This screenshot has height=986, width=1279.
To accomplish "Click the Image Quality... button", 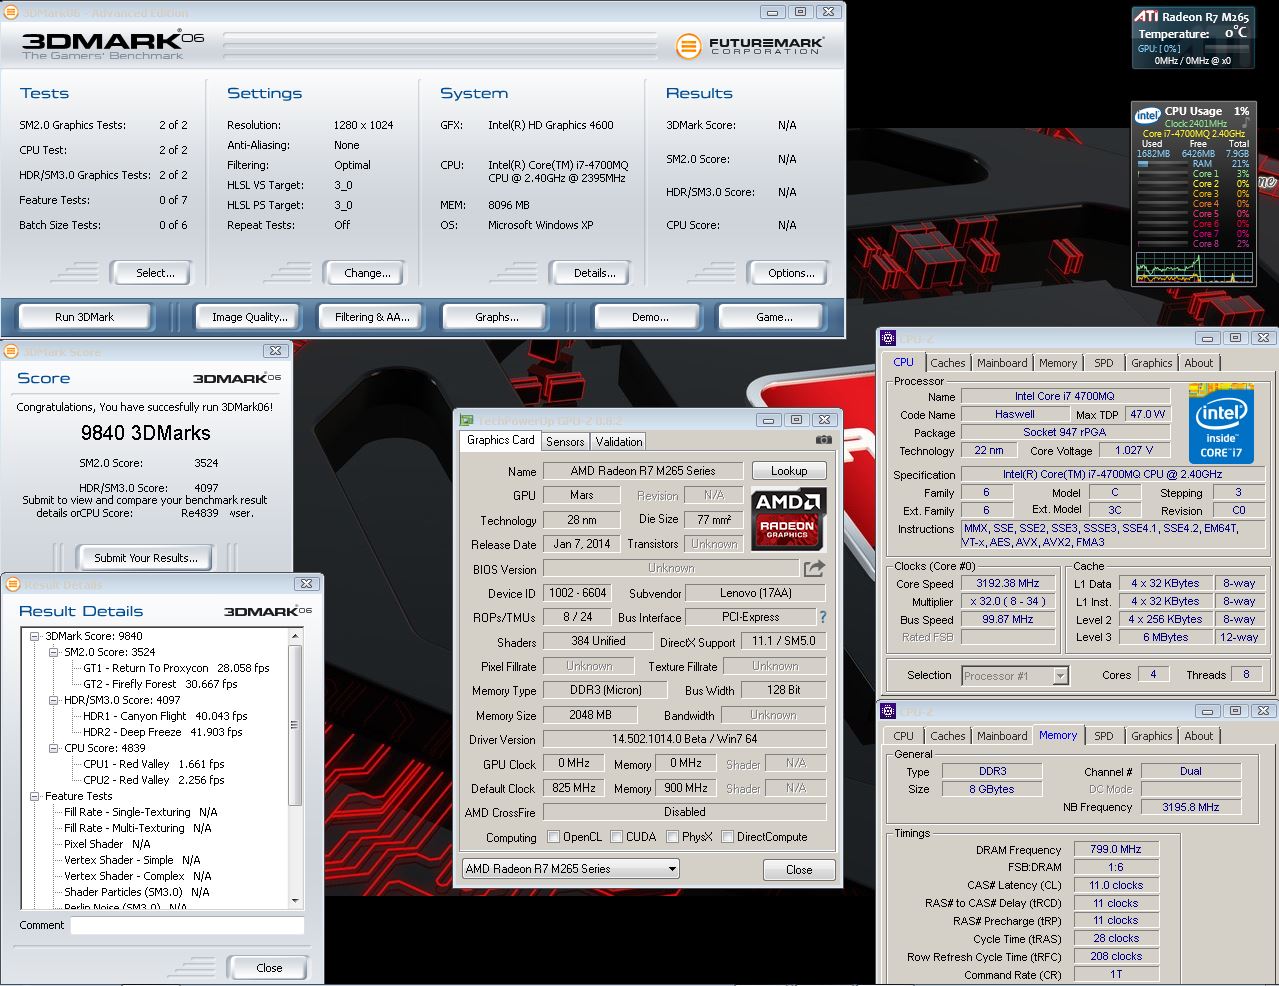I will click(x=250, y=317).
